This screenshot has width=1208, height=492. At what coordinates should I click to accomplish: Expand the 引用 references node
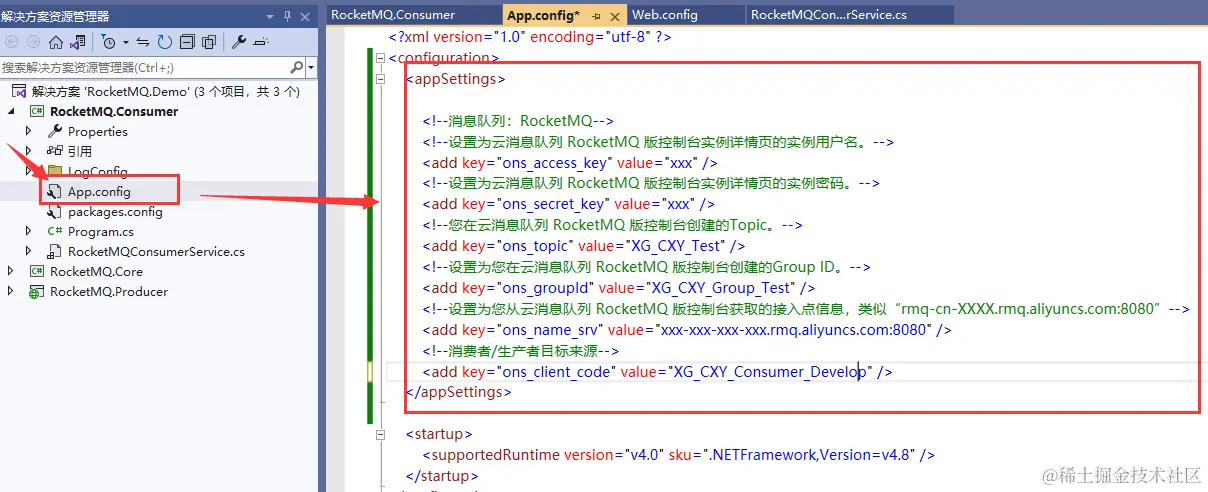29,151
